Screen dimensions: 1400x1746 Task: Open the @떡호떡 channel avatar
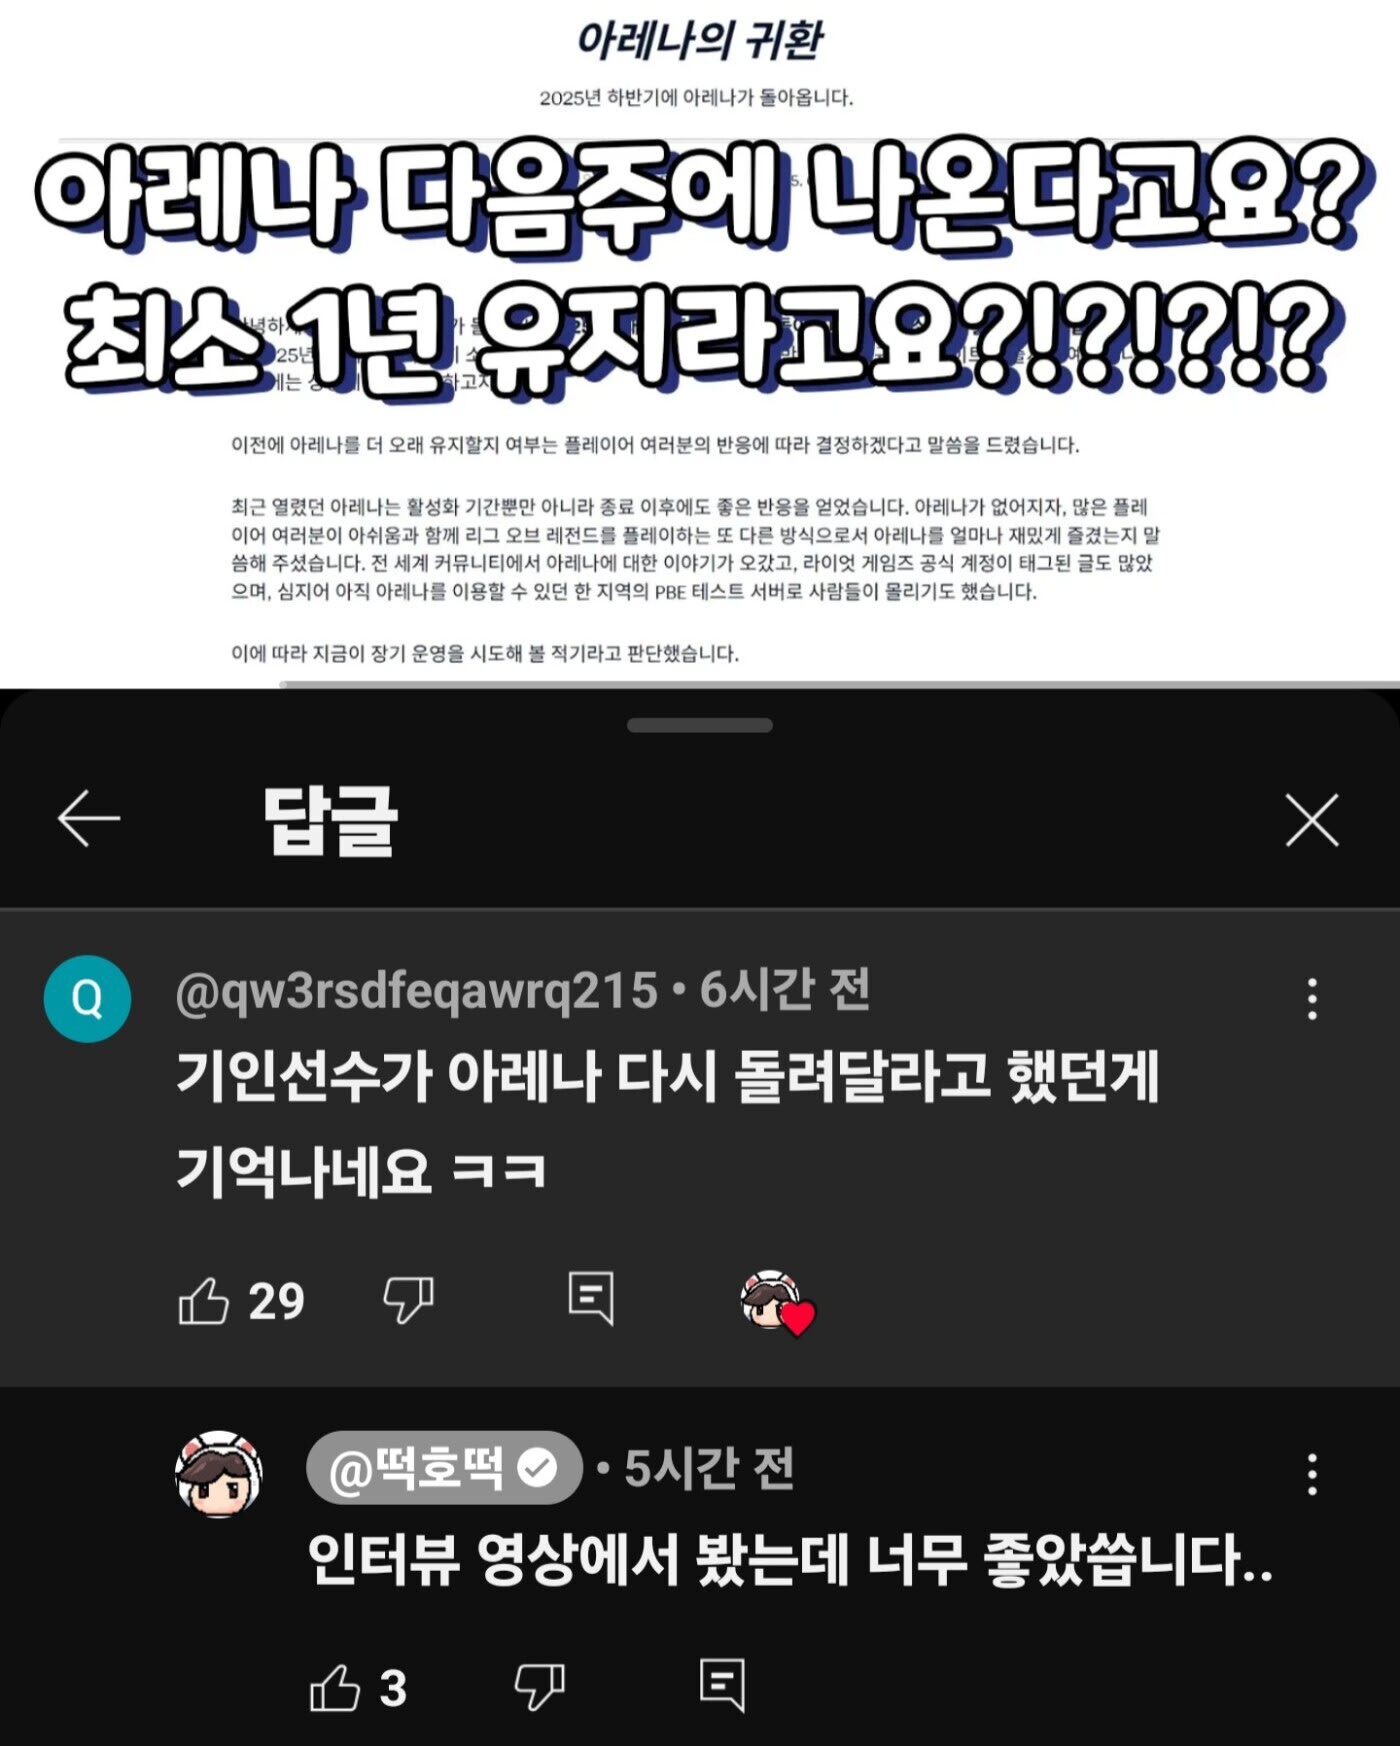coord(219,1474)
